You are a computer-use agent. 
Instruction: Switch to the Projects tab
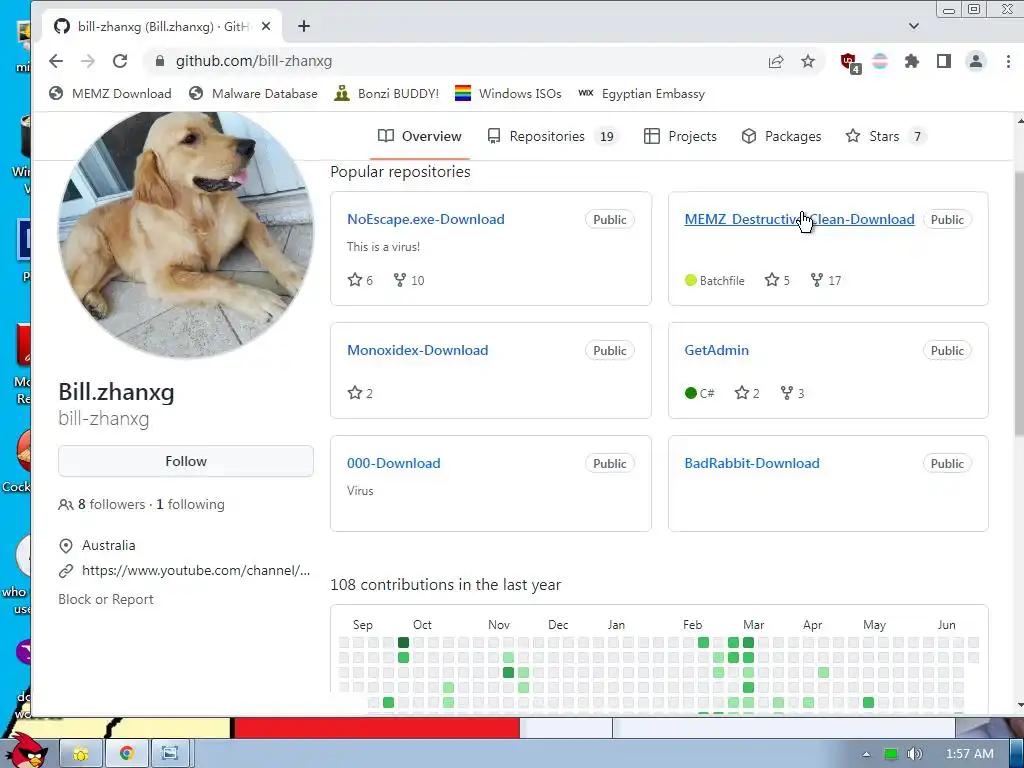pyautogui.click(x=680, y=136)
